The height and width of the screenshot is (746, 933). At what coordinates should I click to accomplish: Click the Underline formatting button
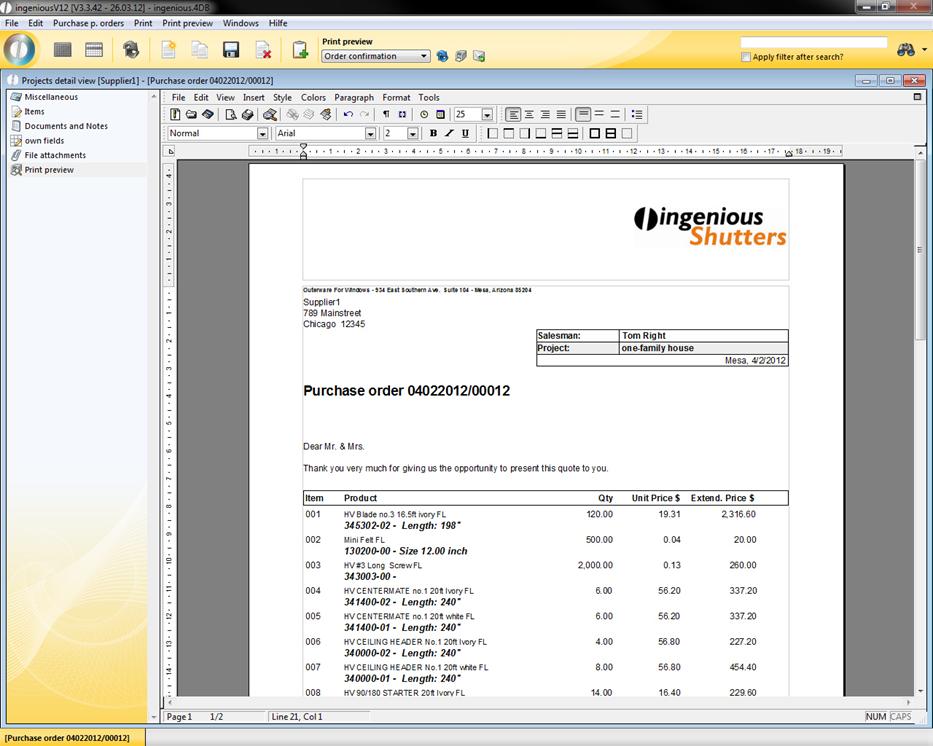(465, 133)
